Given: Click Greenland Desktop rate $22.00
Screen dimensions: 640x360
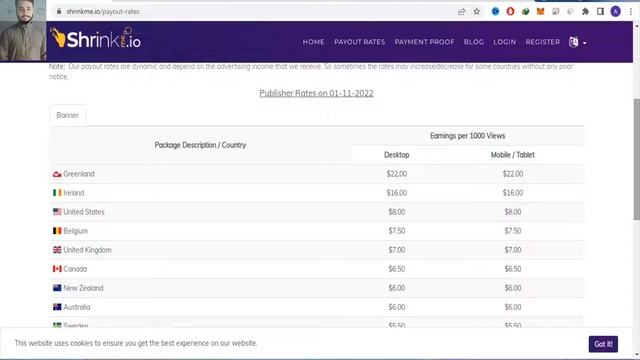Looking at the screenshot, I should coord(397,174).
